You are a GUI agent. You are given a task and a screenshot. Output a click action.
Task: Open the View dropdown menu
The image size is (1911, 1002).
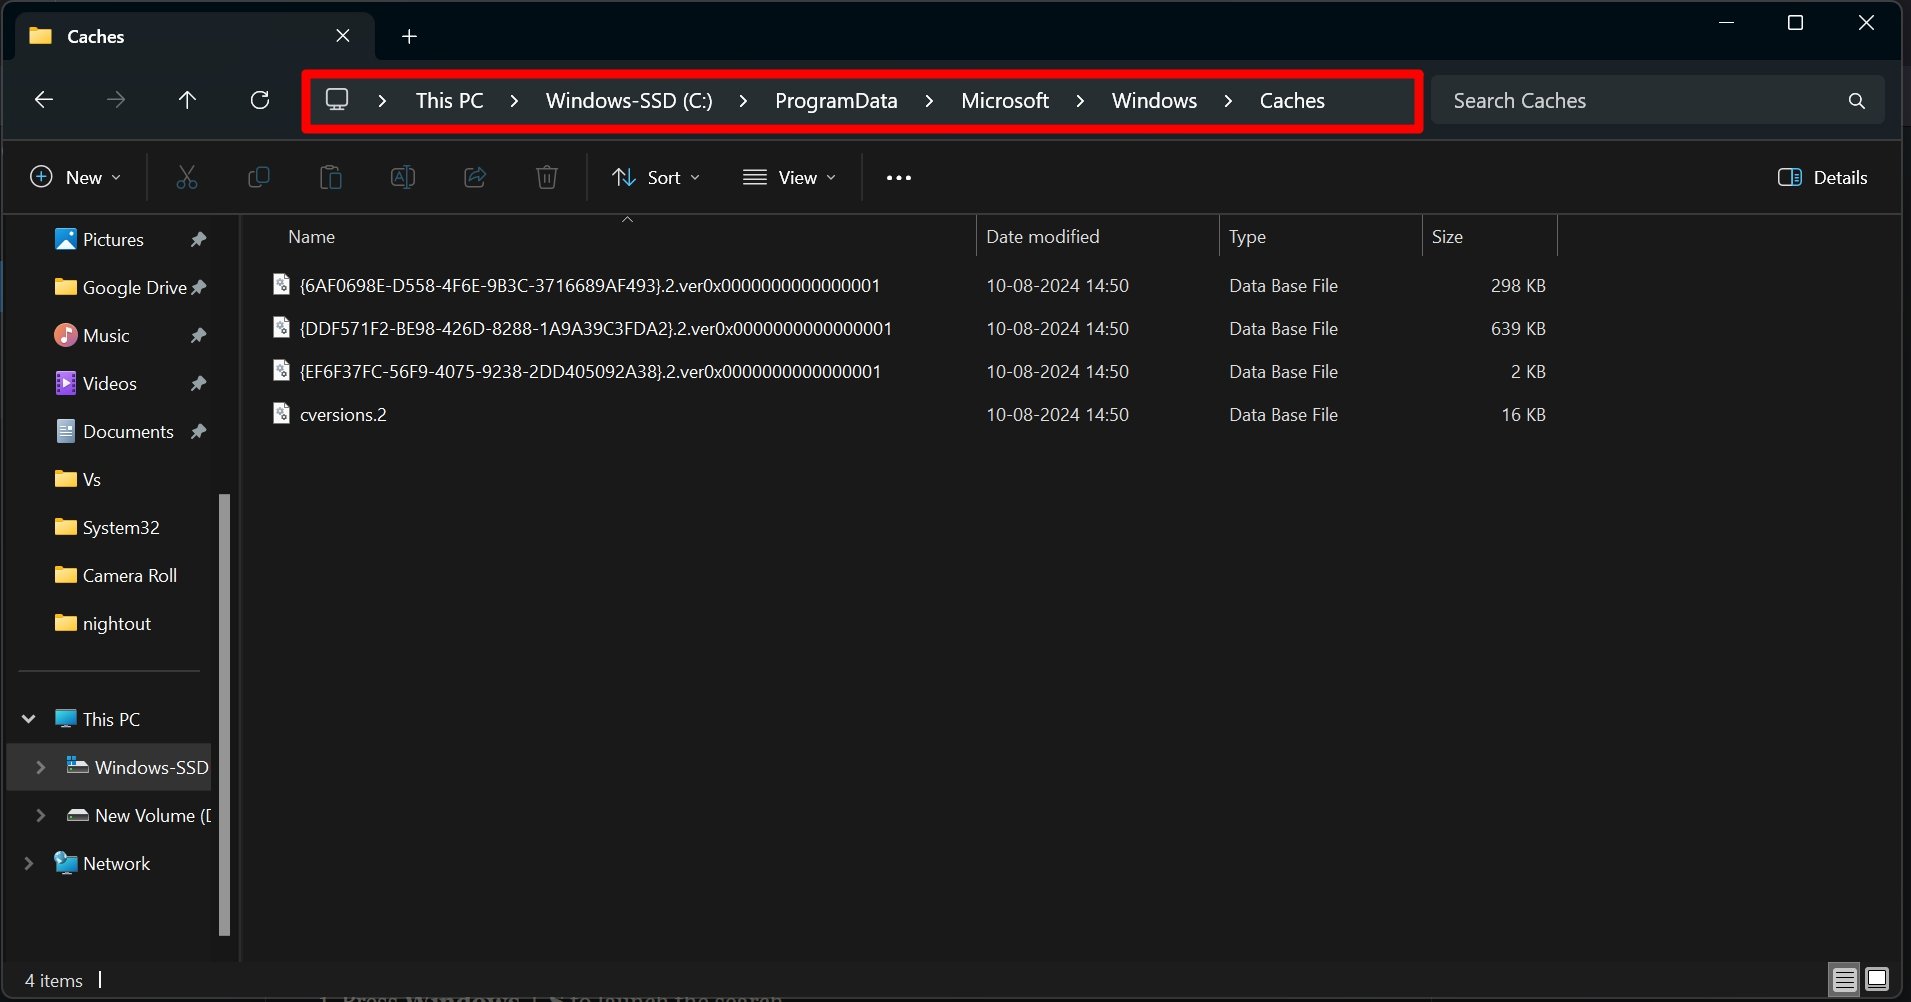tap(790, 178)
